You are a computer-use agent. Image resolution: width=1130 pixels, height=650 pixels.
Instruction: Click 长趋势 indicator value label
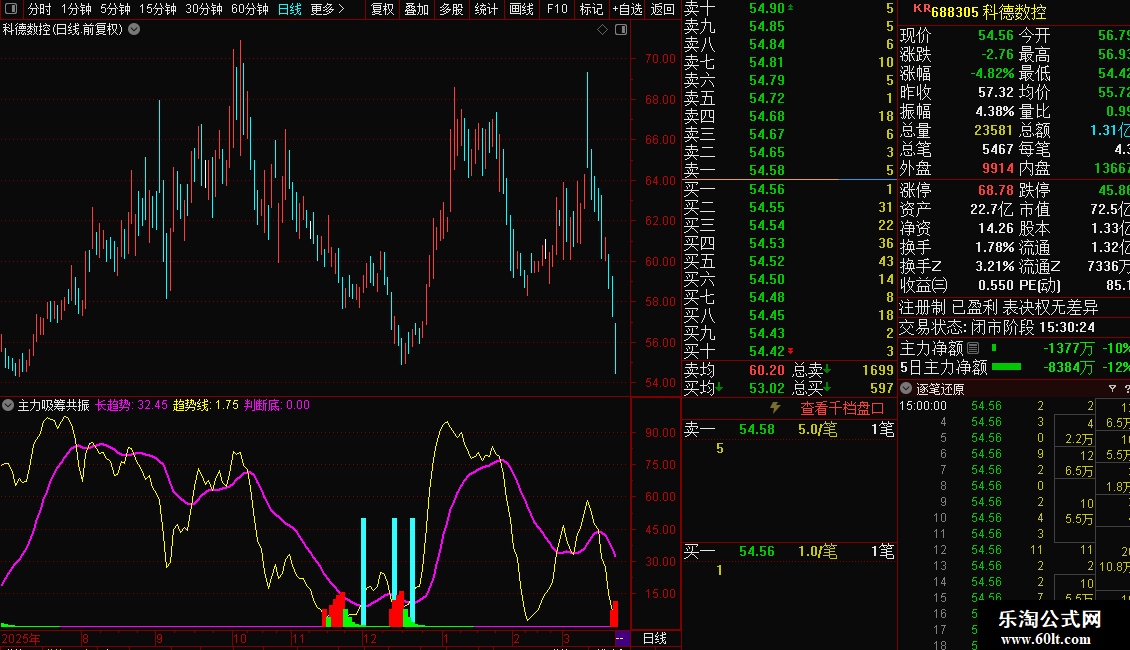tap(131, 405)
